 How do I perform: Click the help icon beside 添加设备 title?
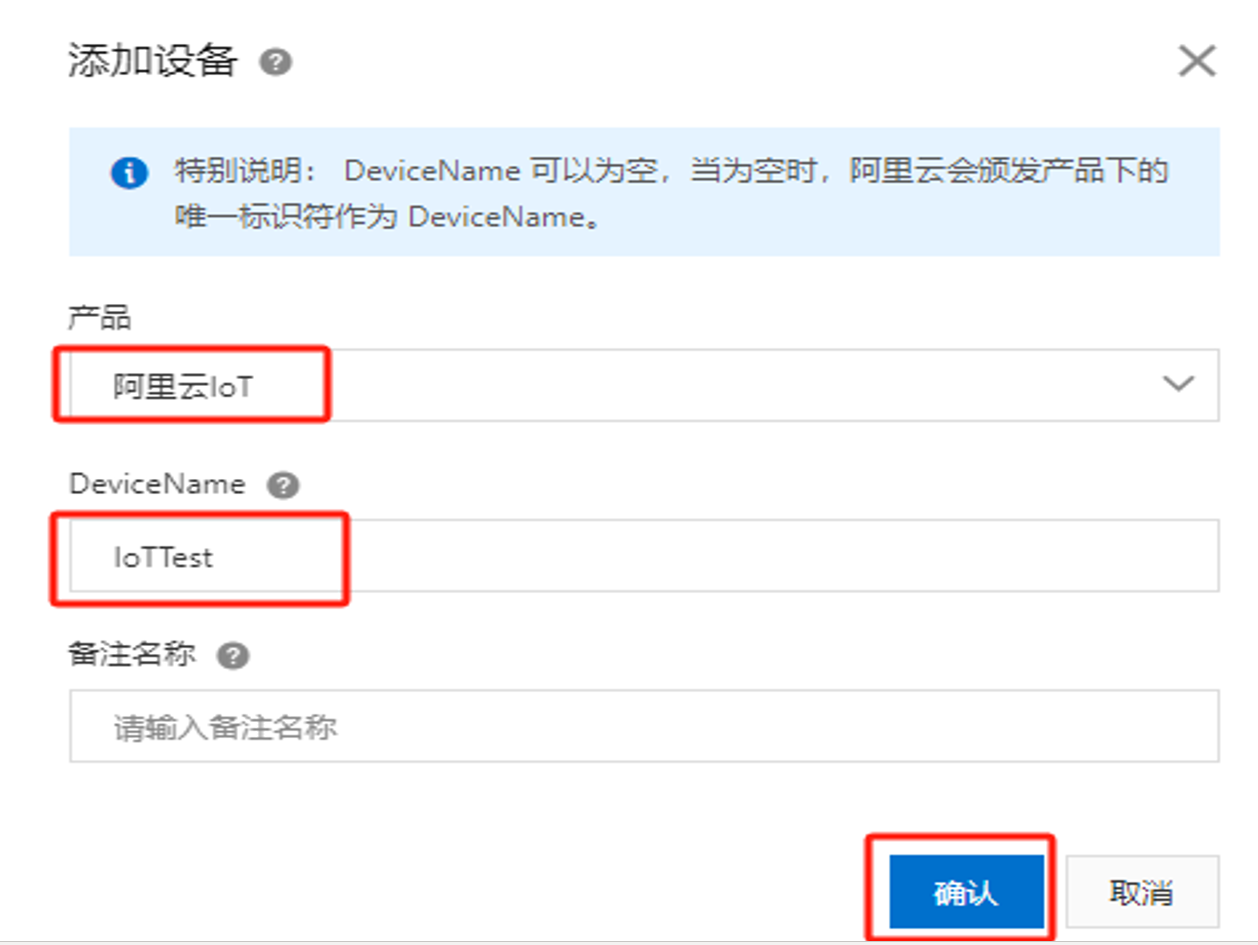click(276, 62)
